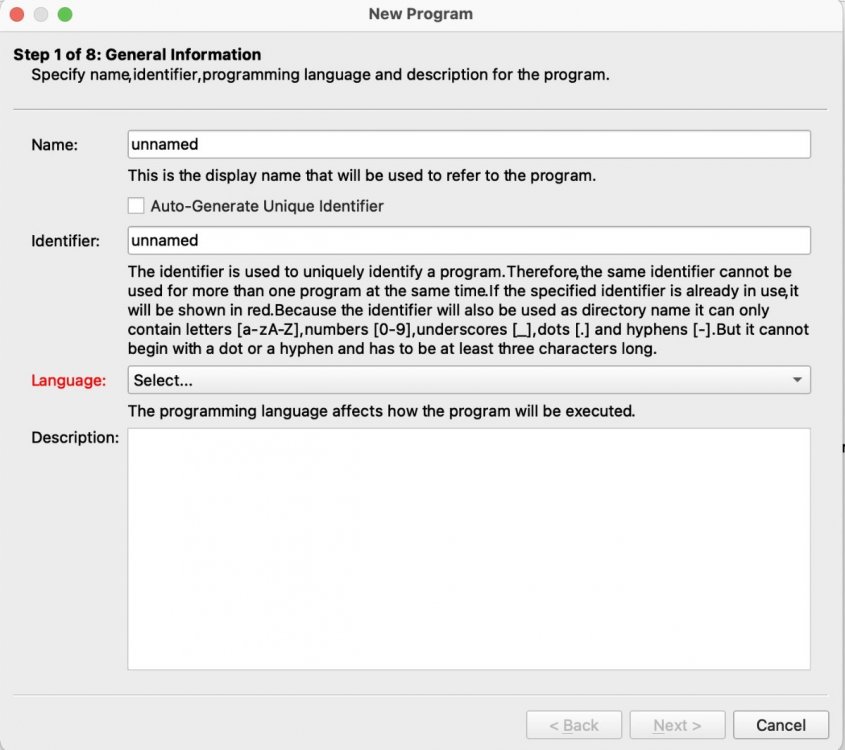The height and width of the screenshot is (750, 845).
Task: Click into the Identifier text field
Action: tap(468, 241)
